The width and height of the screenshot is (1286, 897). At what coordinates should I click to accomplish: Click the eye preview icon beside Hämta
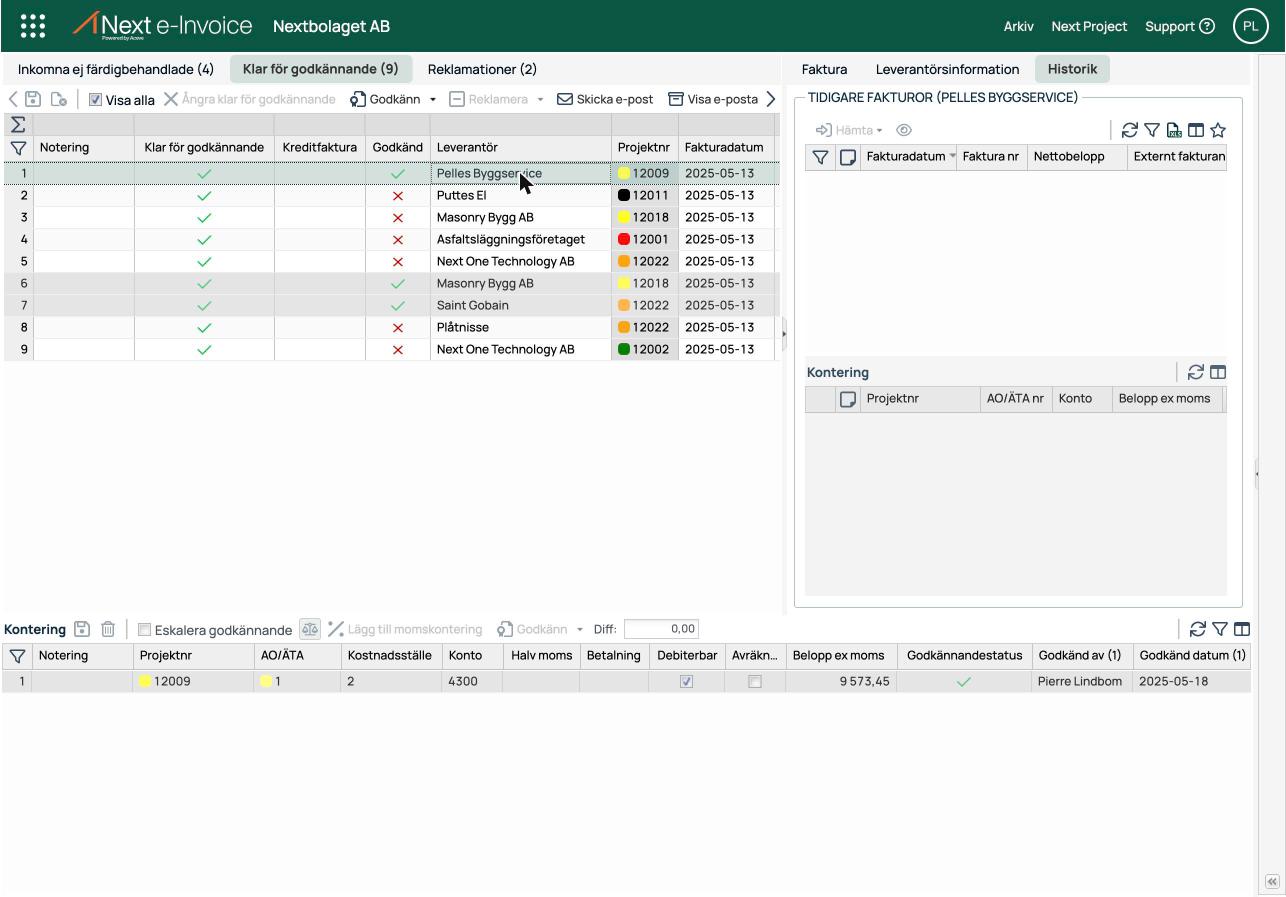click(904, 130)
